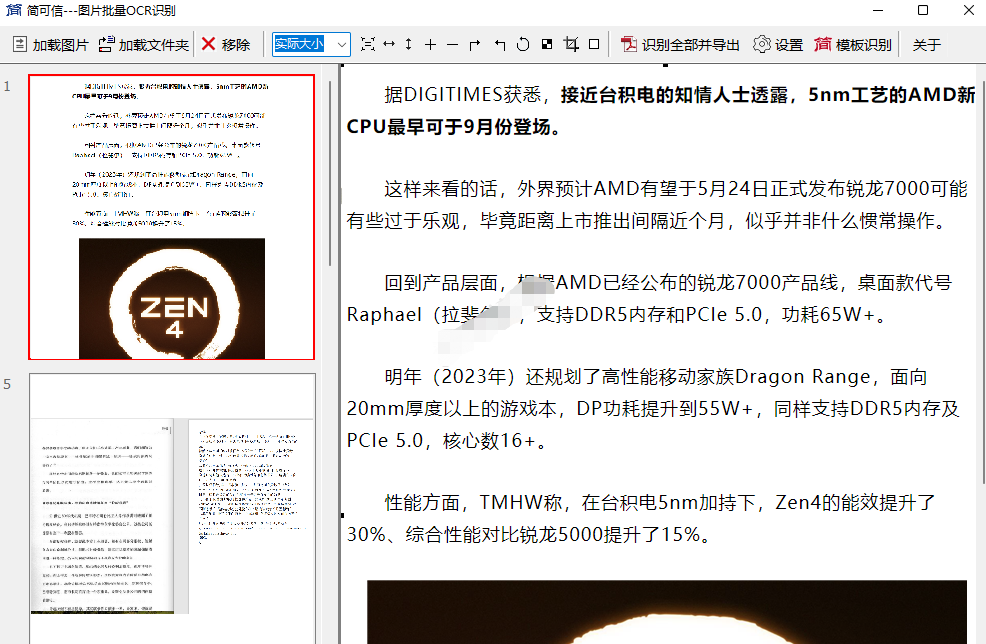Click the text '据DIGITIMES获悉' in preview
Image resolution: width=986 pixels, height=644 pixels.
coord(463,94)
